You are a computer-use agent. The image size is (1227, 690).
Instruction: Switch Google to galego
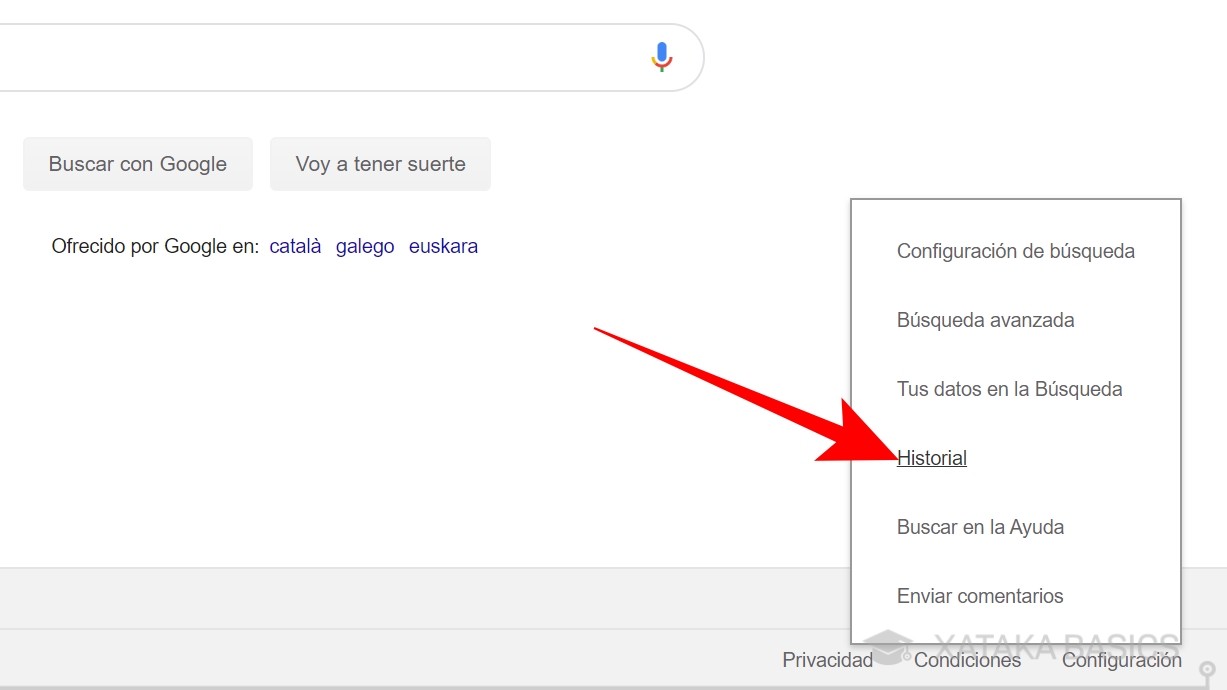365,246
